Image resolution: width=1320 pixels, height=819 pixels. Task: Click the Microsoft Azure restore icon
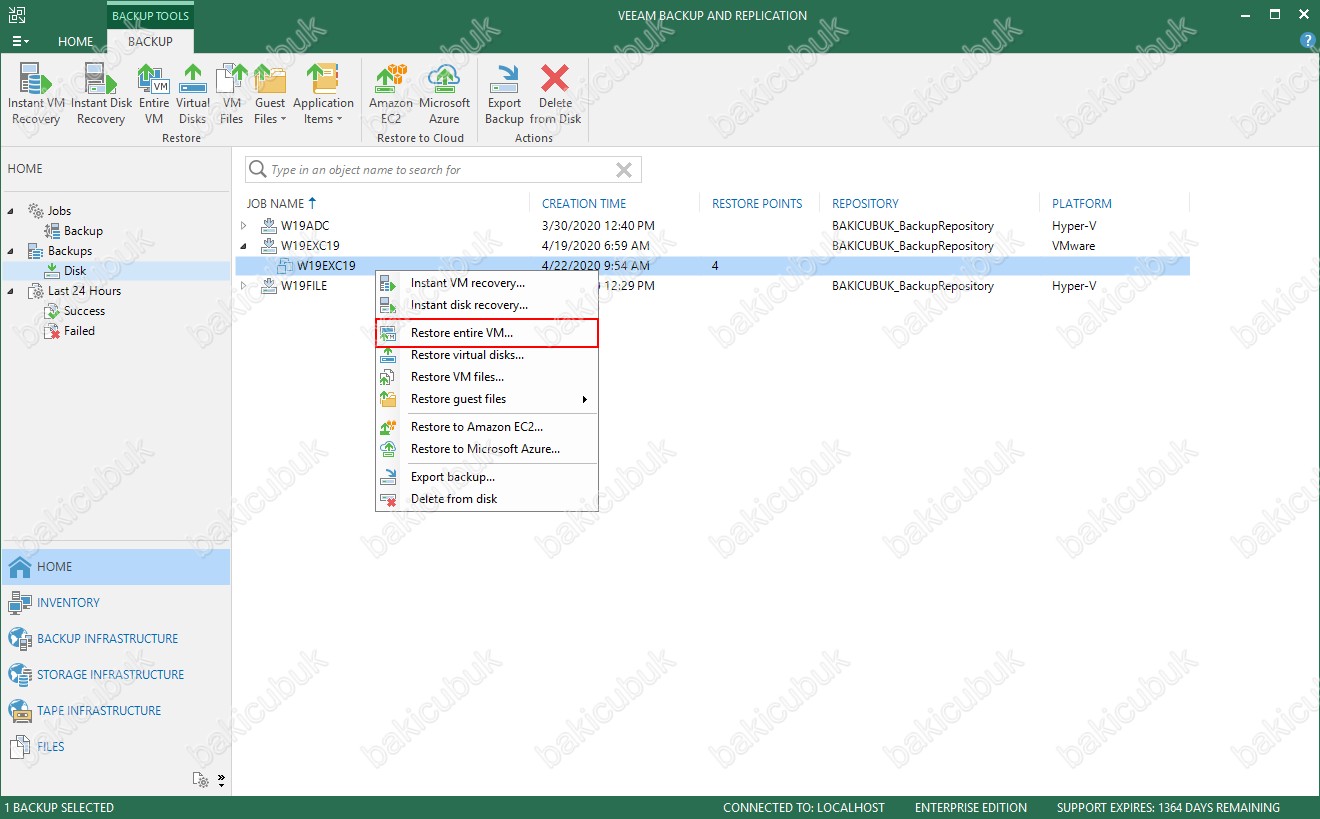coord(444,94)
